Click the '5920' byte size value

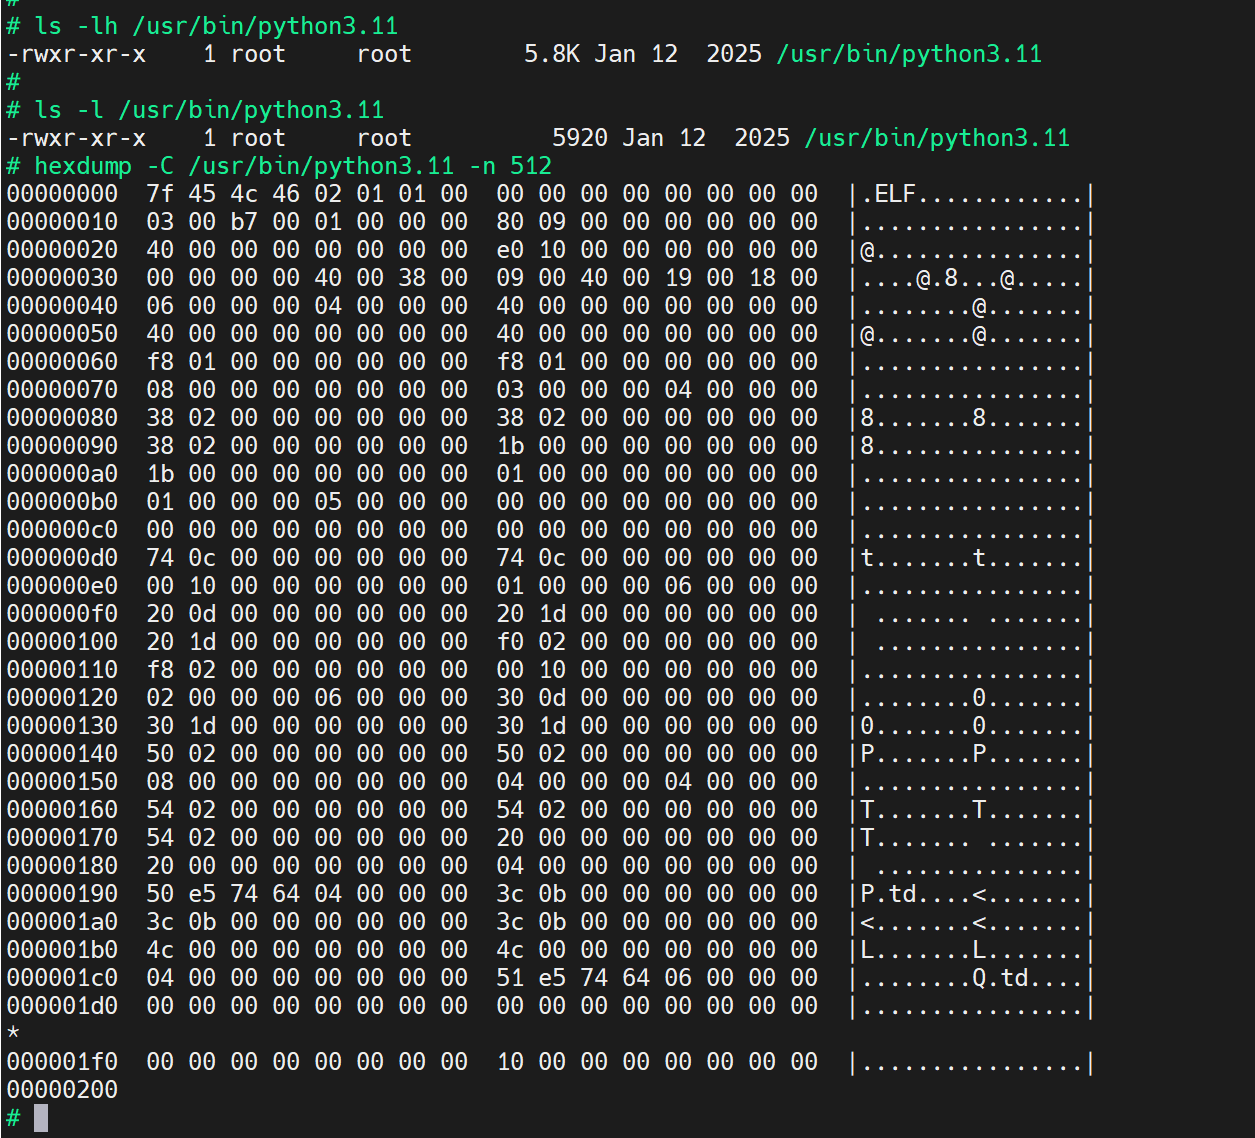pyautogui.click(x=580, y=138)
